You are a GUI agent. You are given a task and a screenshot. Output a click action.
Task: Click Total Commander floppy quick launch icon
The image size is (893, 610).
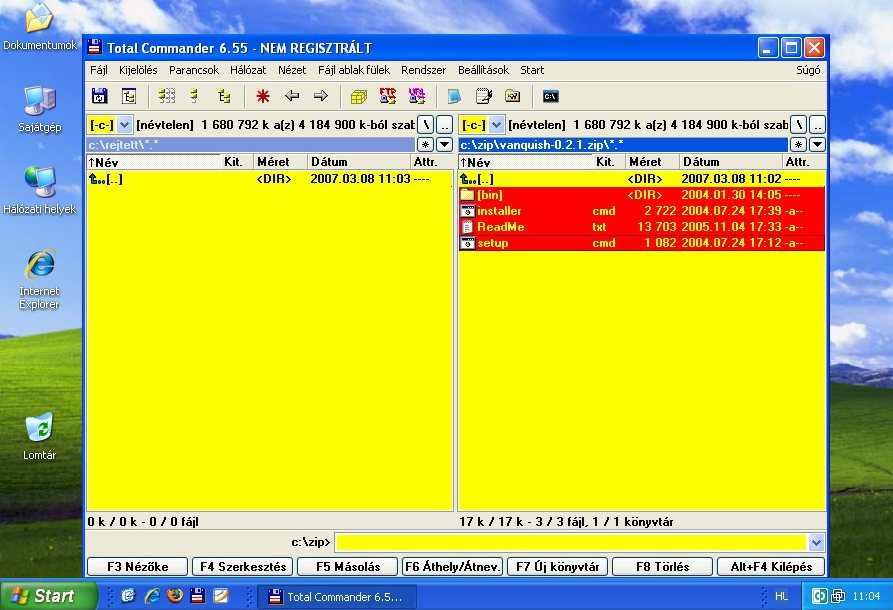coord(198,596)
